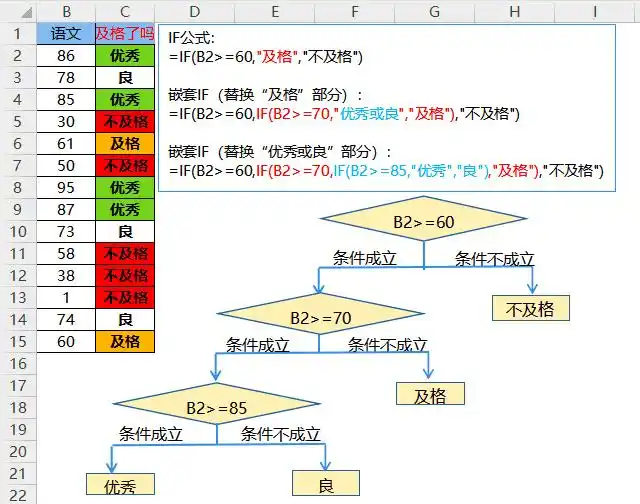Select cell containing score 85
This screenshot has height=504, width=640.
click(x=66, y=100)
